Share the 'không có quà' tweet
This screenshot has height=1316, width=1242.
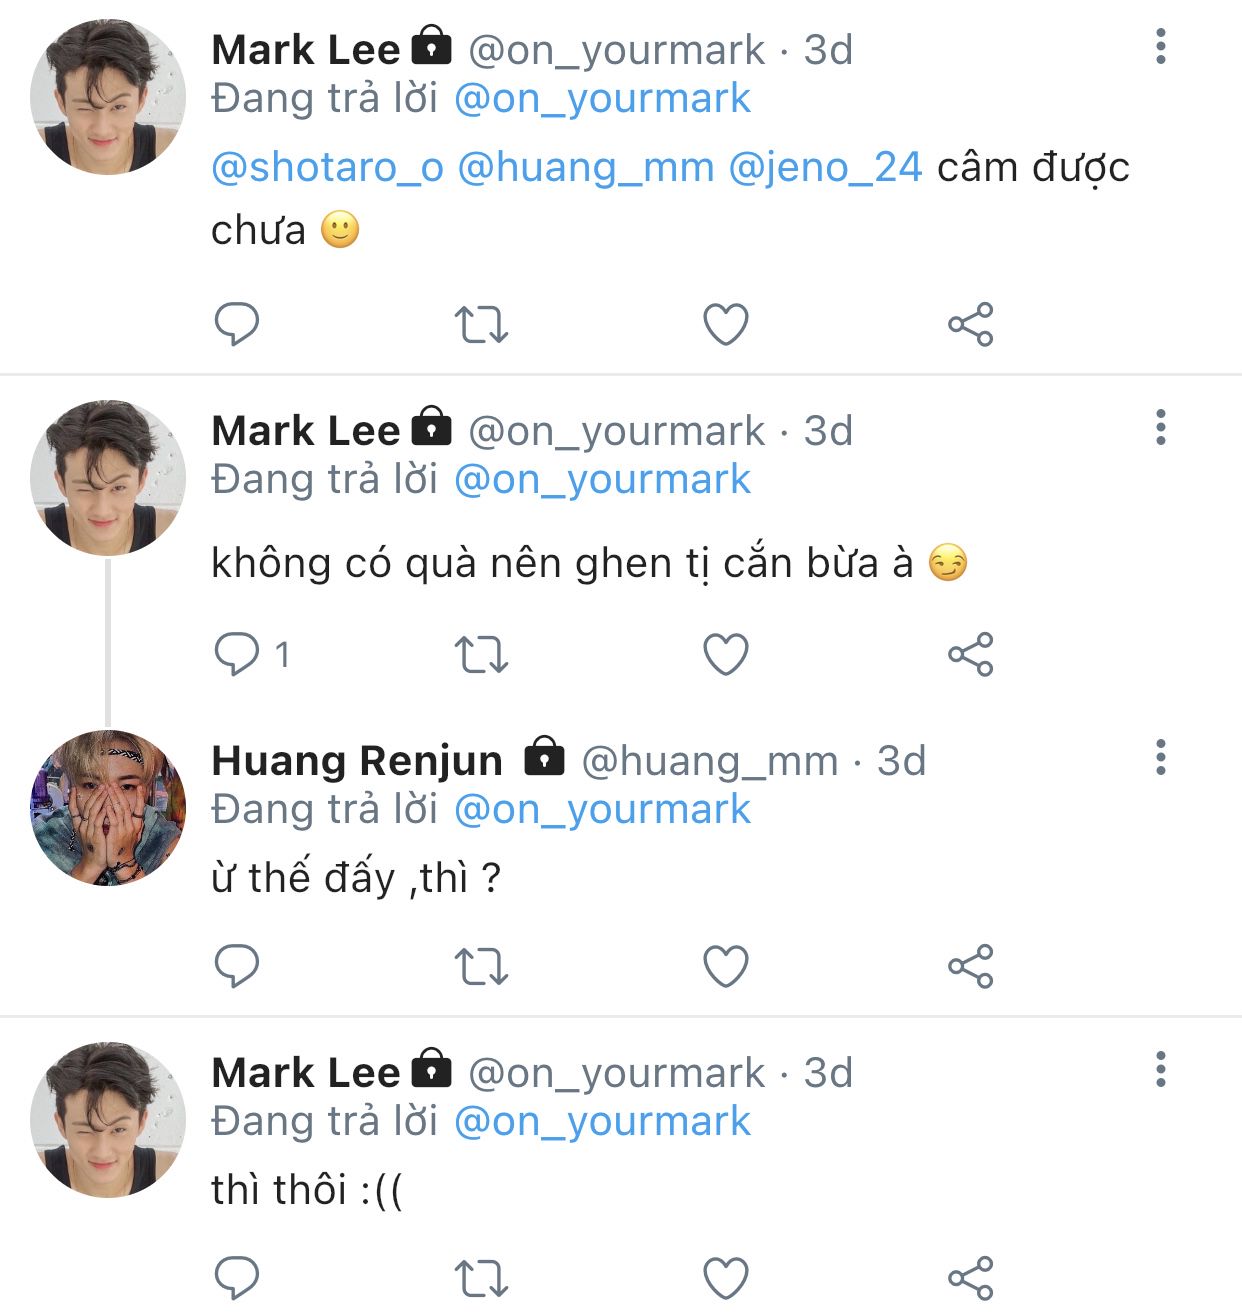point(970,655)
